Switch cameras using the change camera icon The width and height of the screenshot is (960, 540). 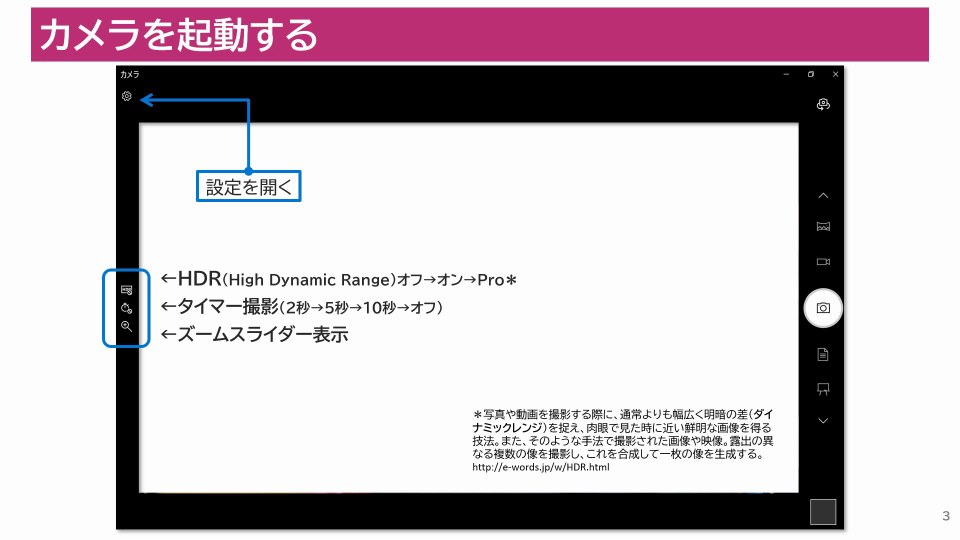[823, 104]
